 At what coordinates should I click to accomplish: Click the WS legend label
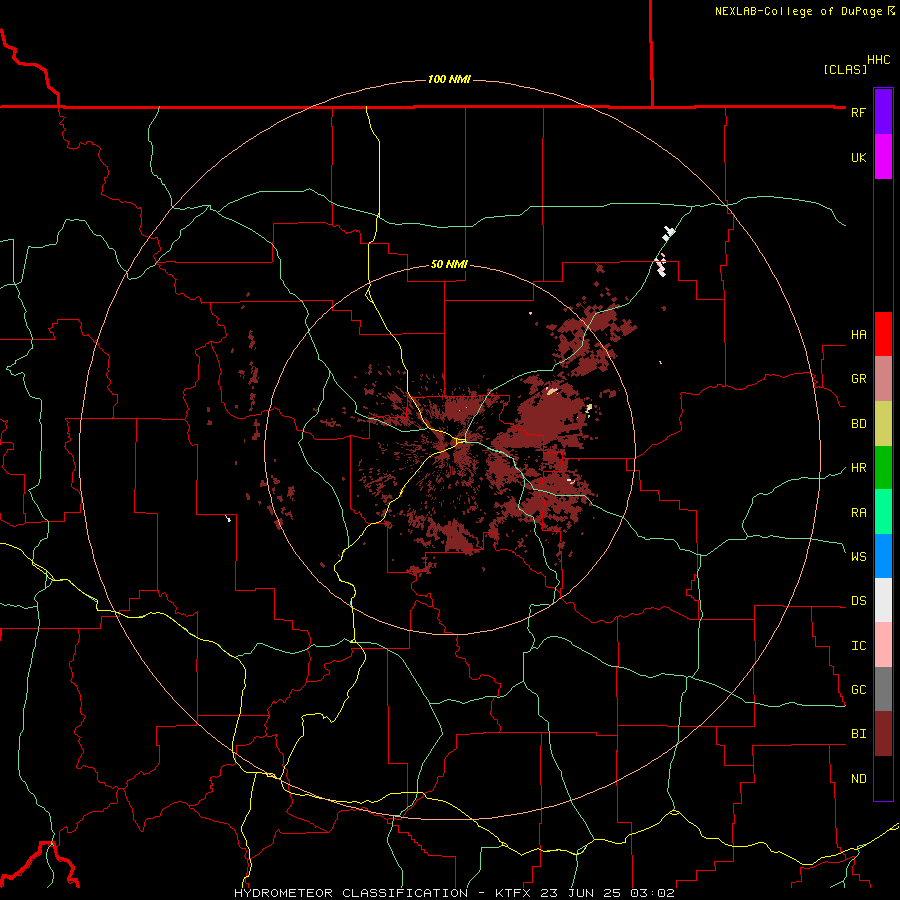click(x=858, y=556)
